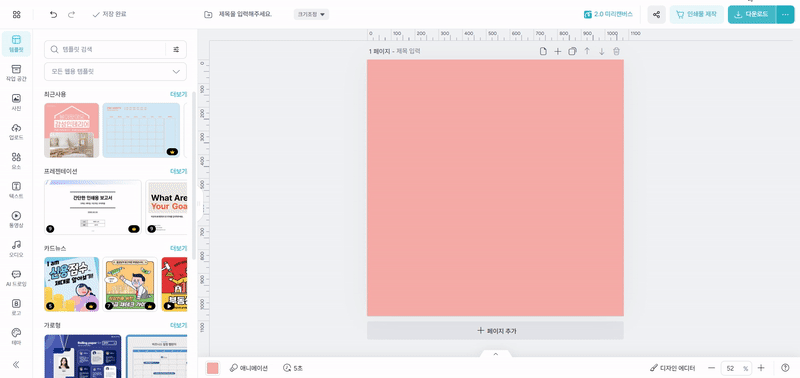Undo the last action
Image resolution: width=800 pixels, height=378 pixels.
coord(54,14)
